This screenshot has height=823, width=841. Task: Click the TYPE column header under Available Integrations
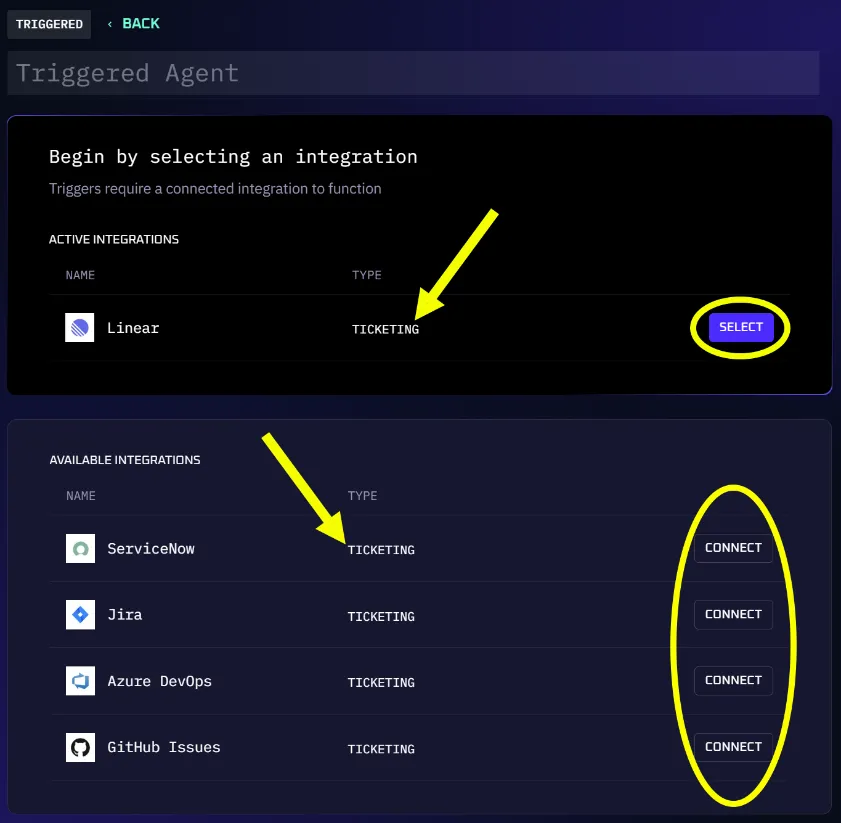(362, 495)
